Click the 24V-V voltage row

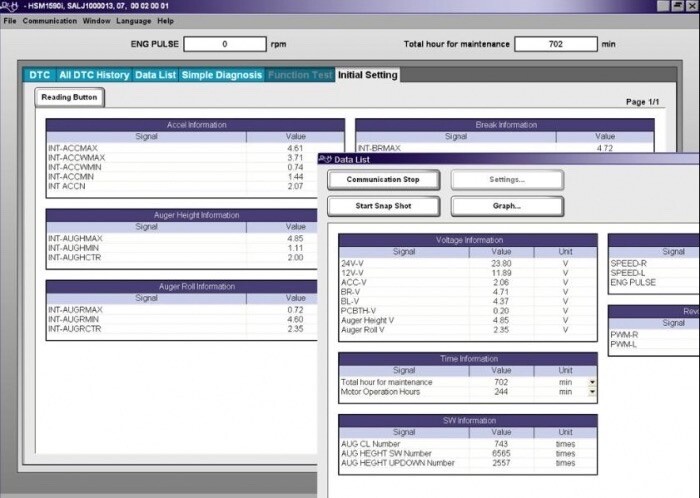click(x=468, y=263)
